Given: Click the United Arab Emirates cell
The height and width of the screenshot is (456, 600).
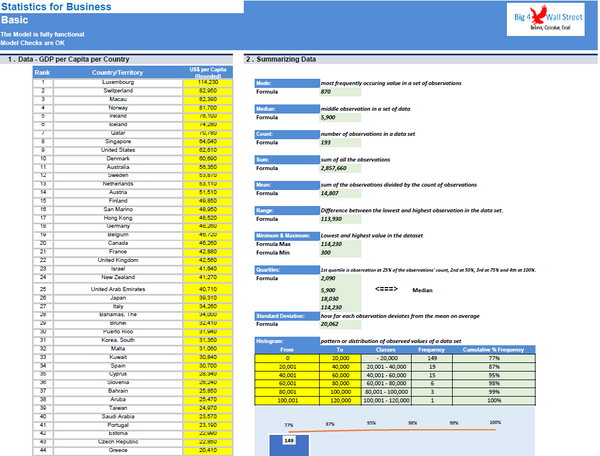Looking at the screenshot, I should [x=118, y=289].
